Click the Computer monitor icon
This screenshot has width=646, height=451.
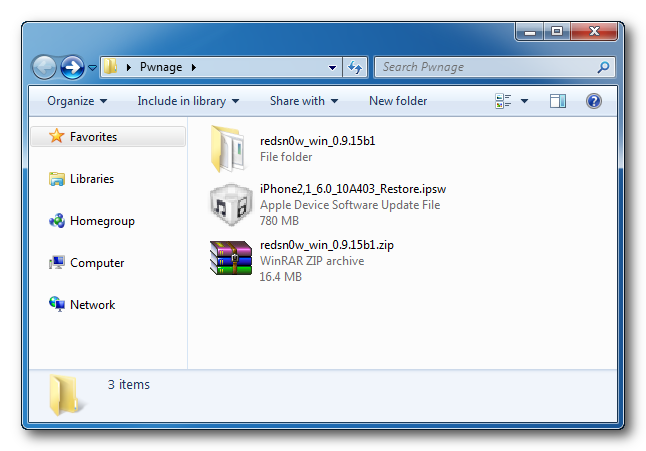(57, 262)
